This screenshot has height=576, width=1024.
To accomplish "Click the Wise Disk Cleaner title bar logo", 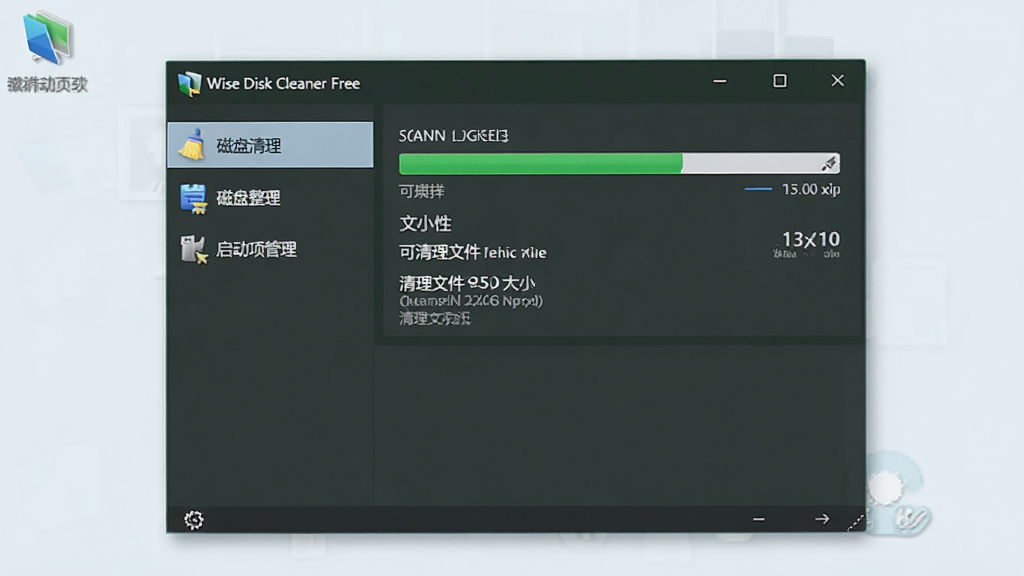I will pos(189,84).
